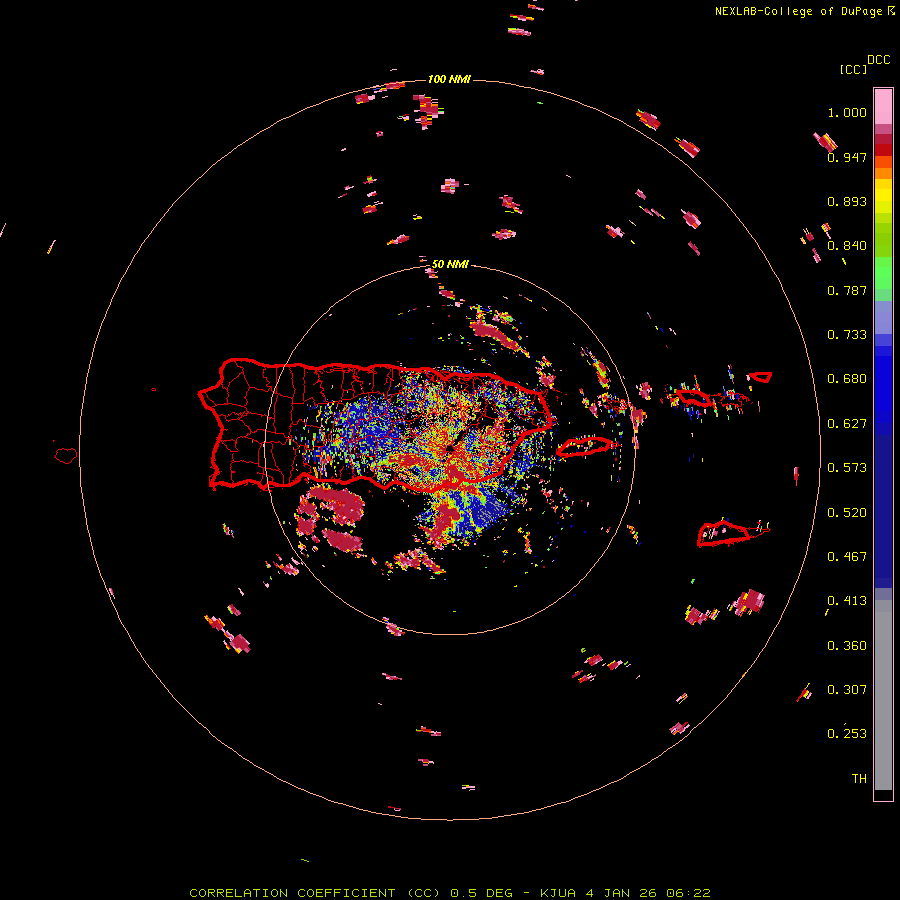Pick the light pink swatch atop color bar
This screenshot has width=900, height=900.
pyautogui.click(x=883, y=106)
